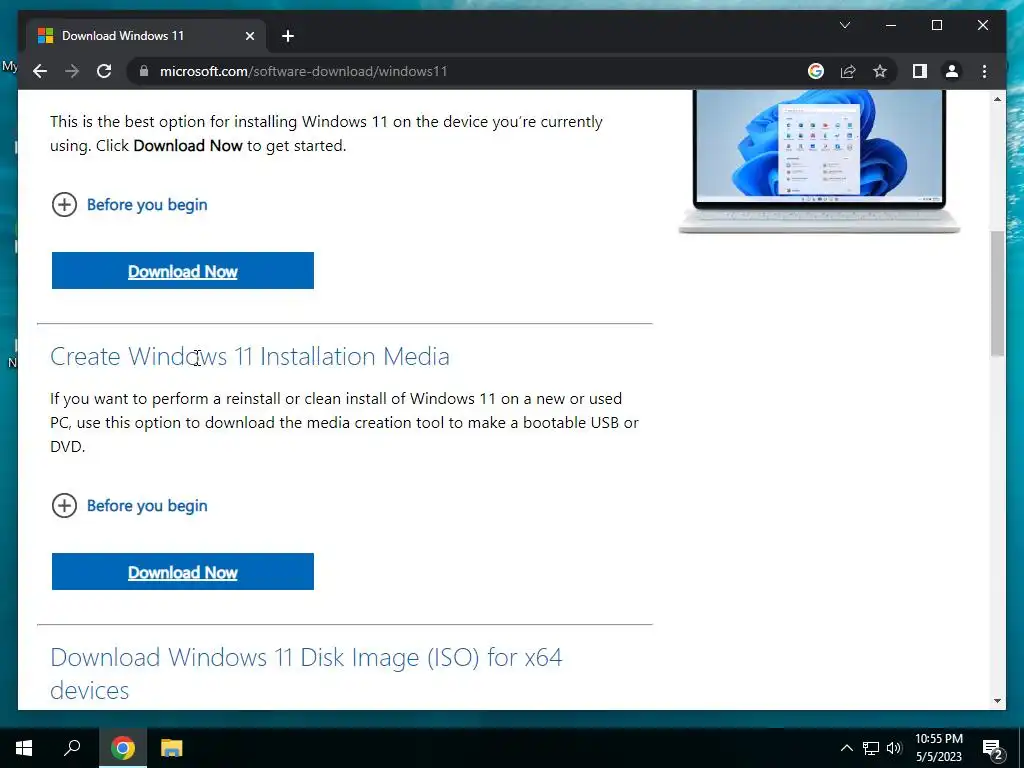Open the Chrome three-dot menu
Screen dimensions: 1024x768
tap(984, 71)
